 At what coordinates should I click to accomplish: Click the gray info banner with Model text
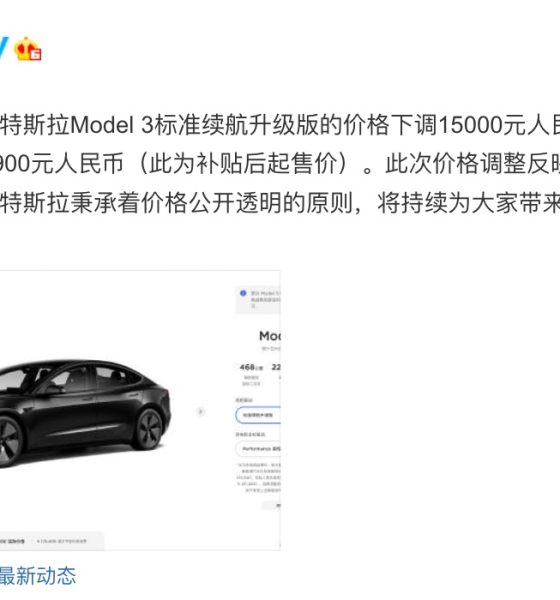[258, 300]
